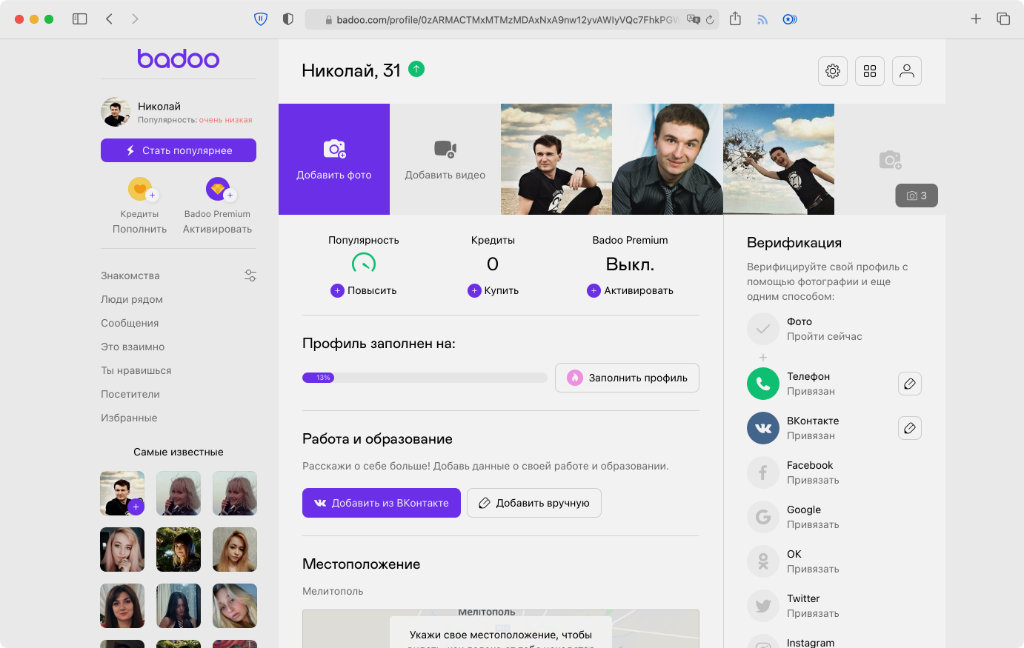Click the Стать популярнее button
The image size is (1024, 648).
178,150
